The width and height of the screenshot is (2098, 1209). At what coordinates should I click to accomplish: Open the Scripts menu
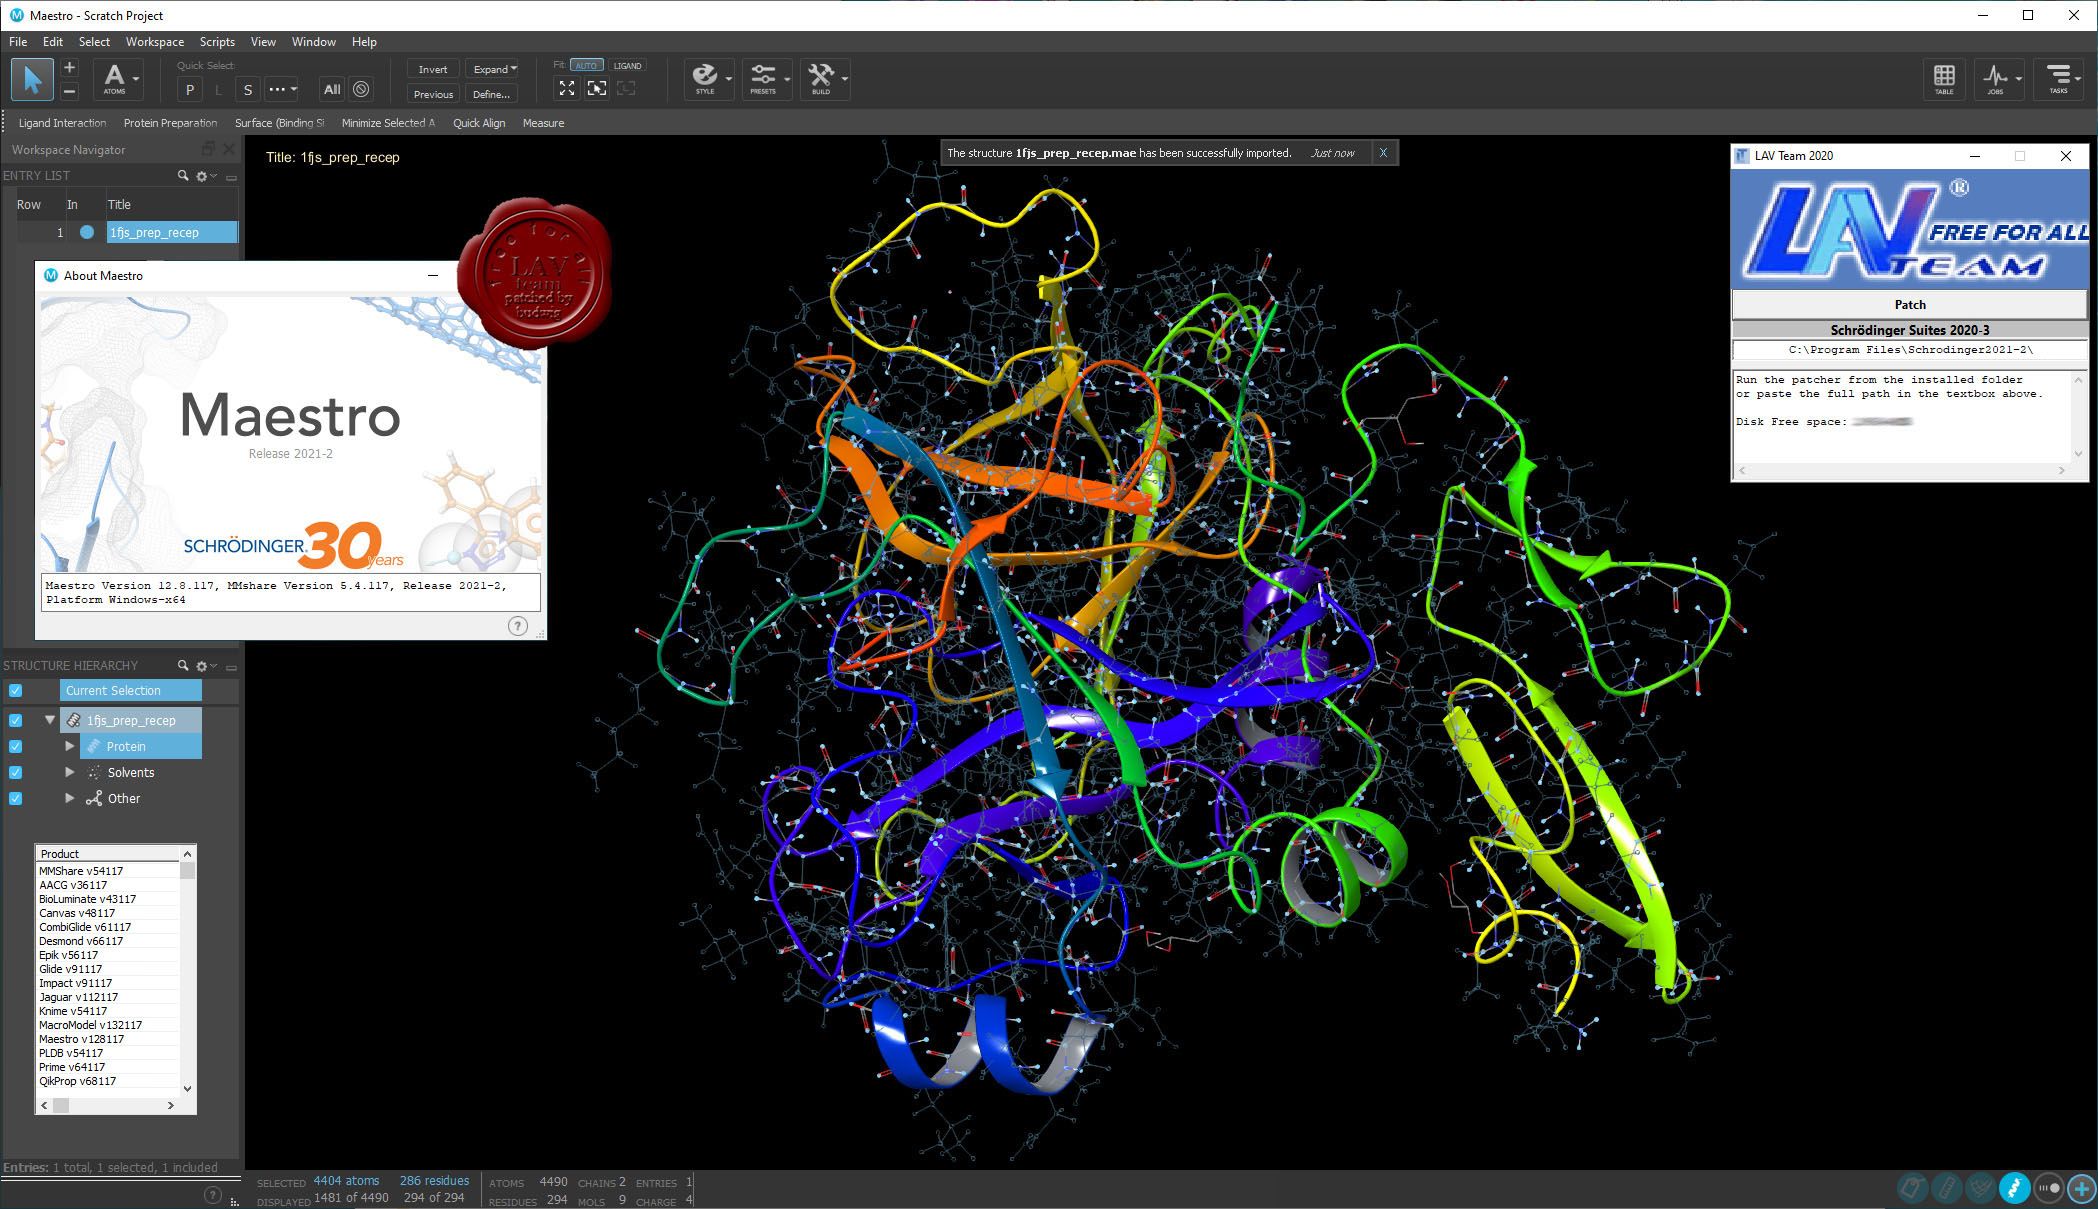(218, 40)
